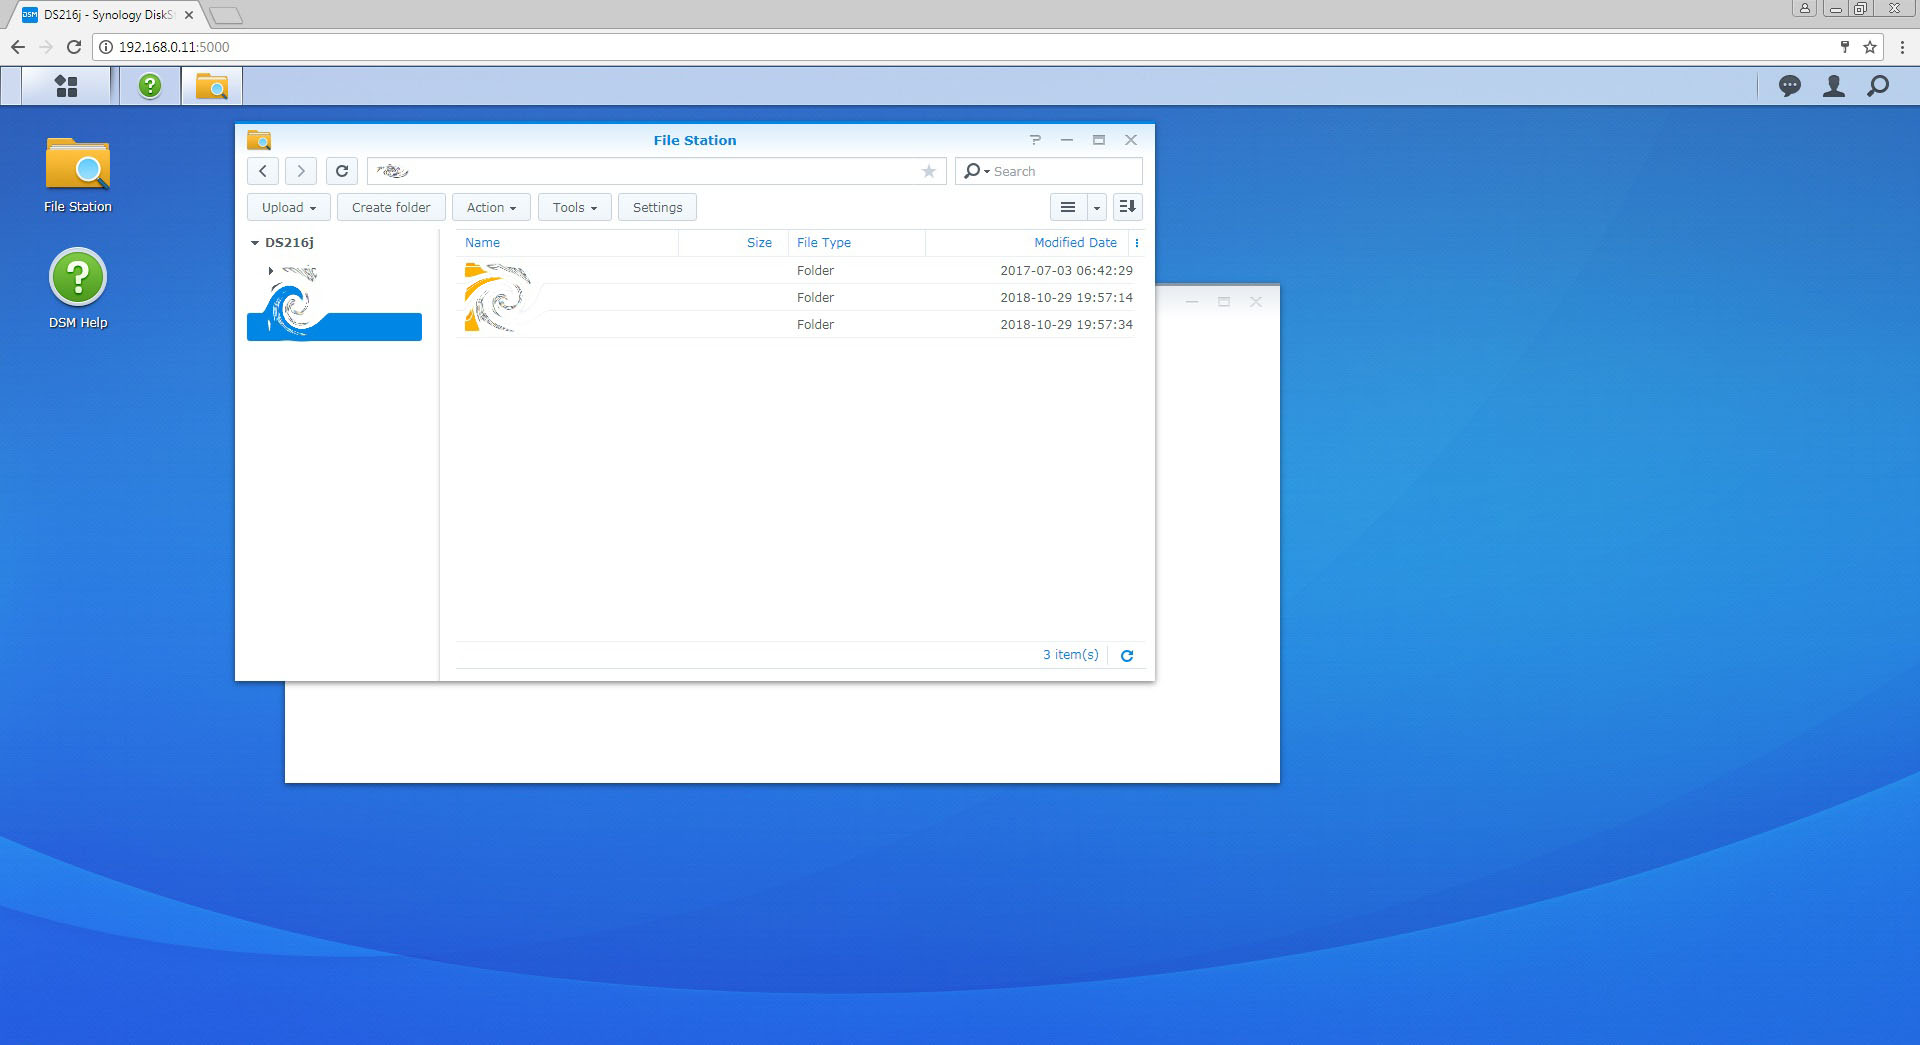Open the Upload dropdown
Screen dimensions: 1920x1045
tap(289, 207)
